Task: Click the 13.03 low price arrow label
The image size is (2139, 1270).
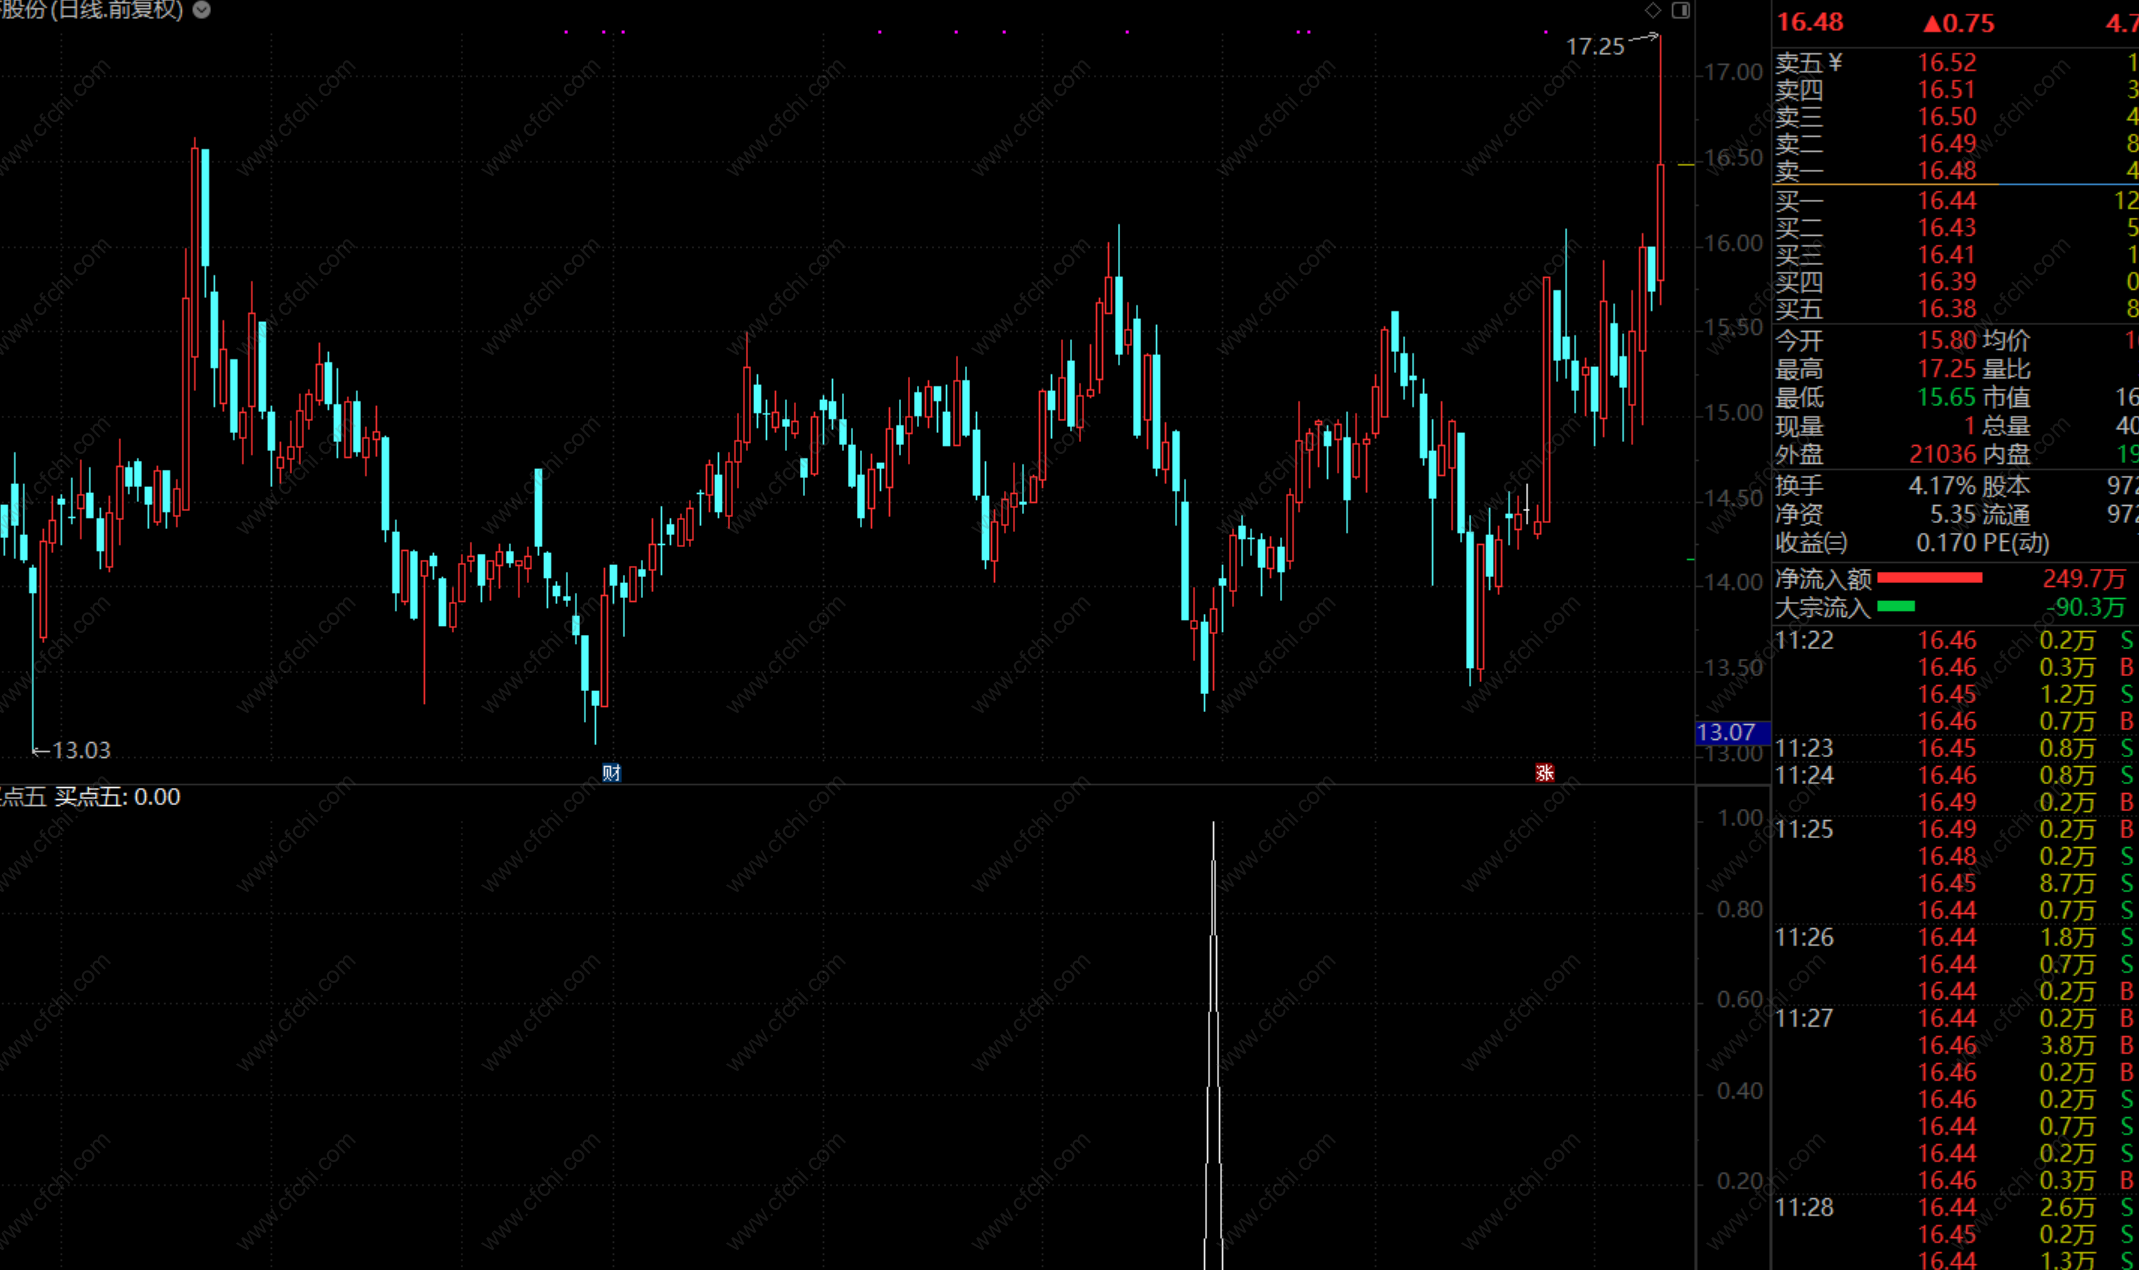Action: pos(80,750)
